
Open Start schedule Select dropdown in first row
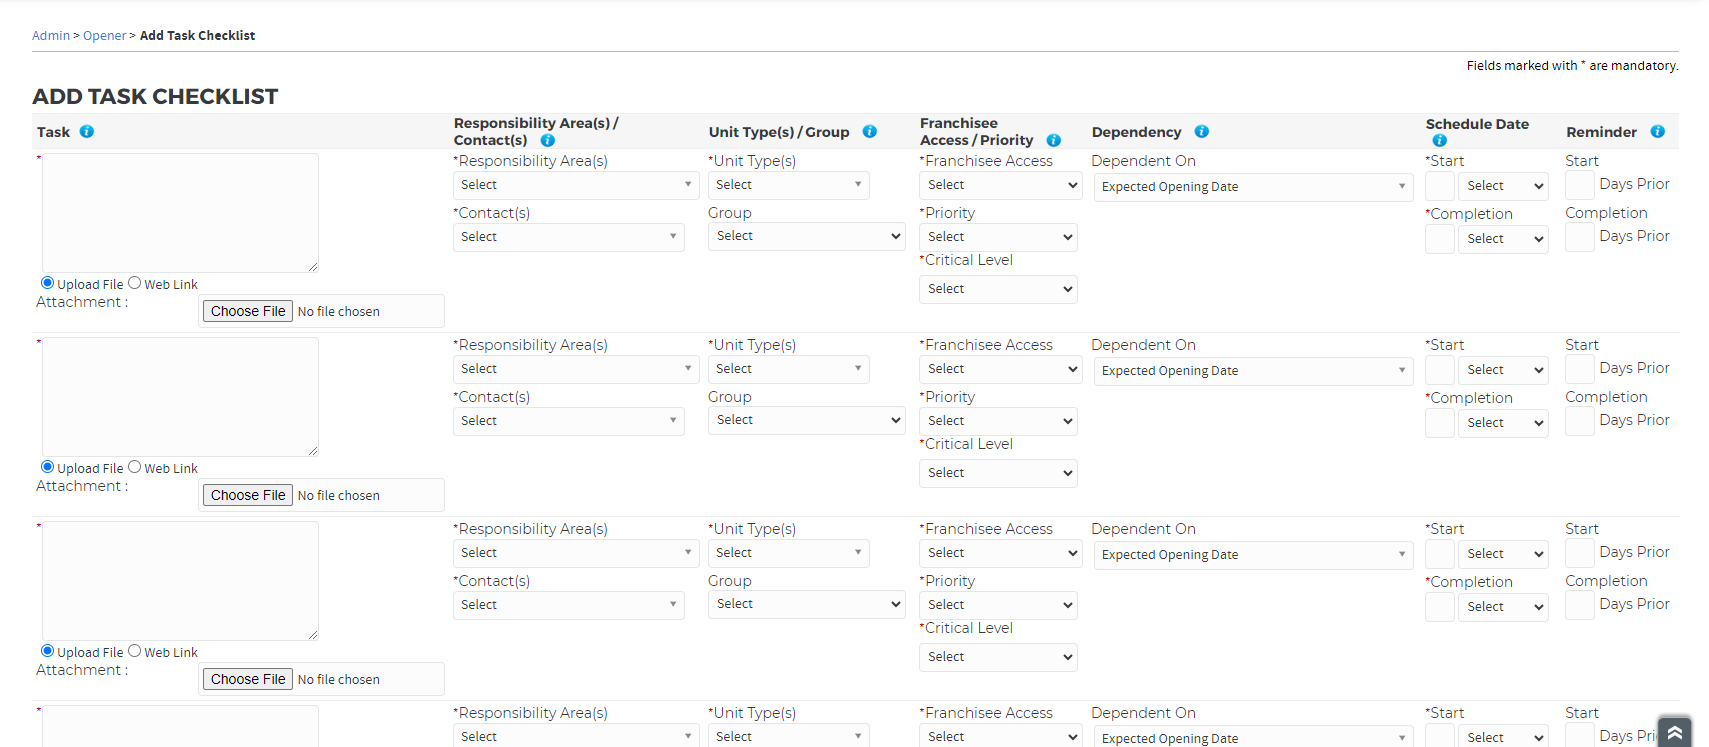[x=1503, y=186]
